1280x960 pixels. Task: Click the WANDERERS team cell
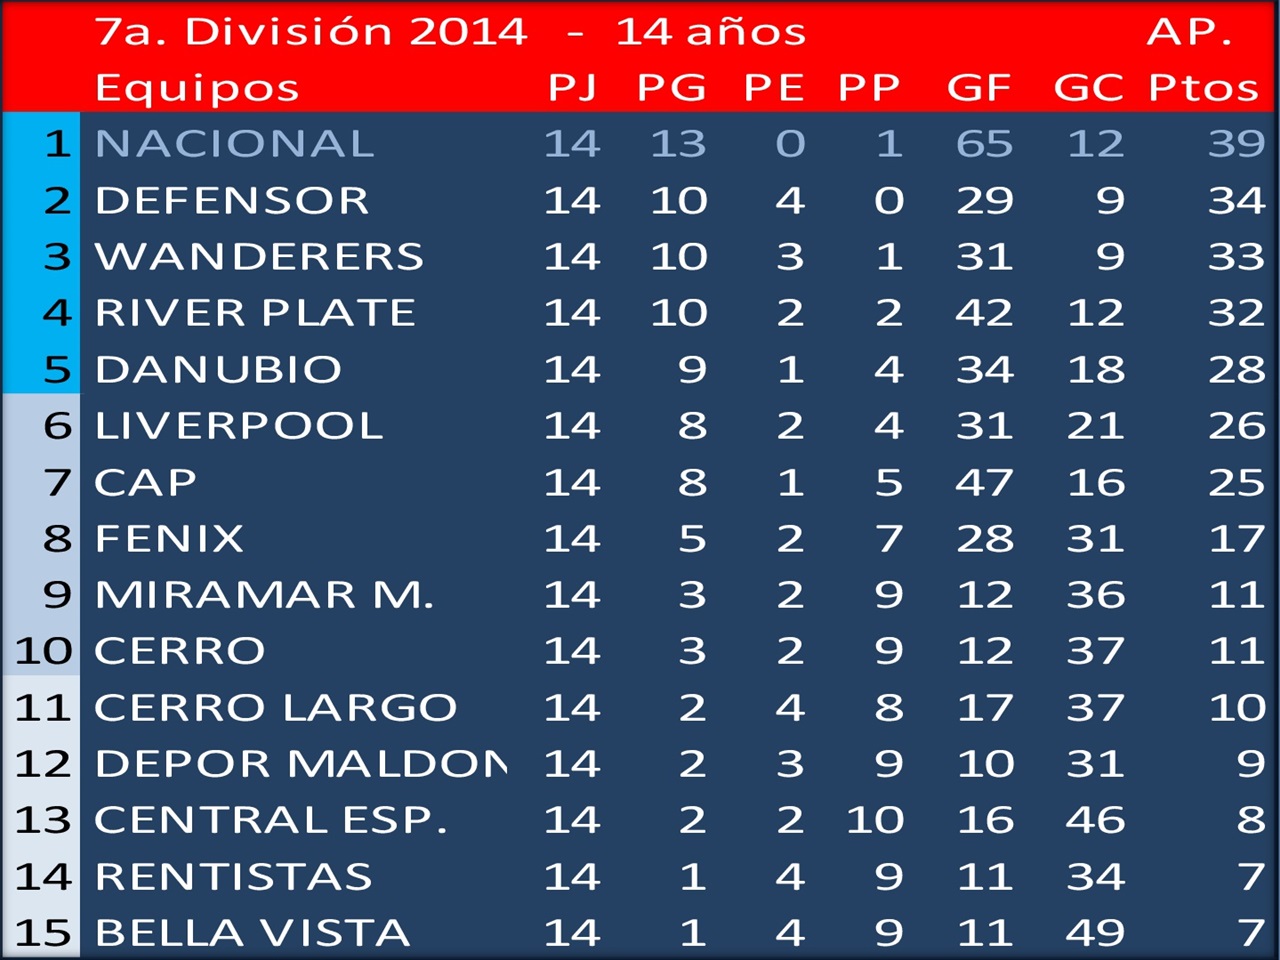pyautogui.click(x=259, y=257)
